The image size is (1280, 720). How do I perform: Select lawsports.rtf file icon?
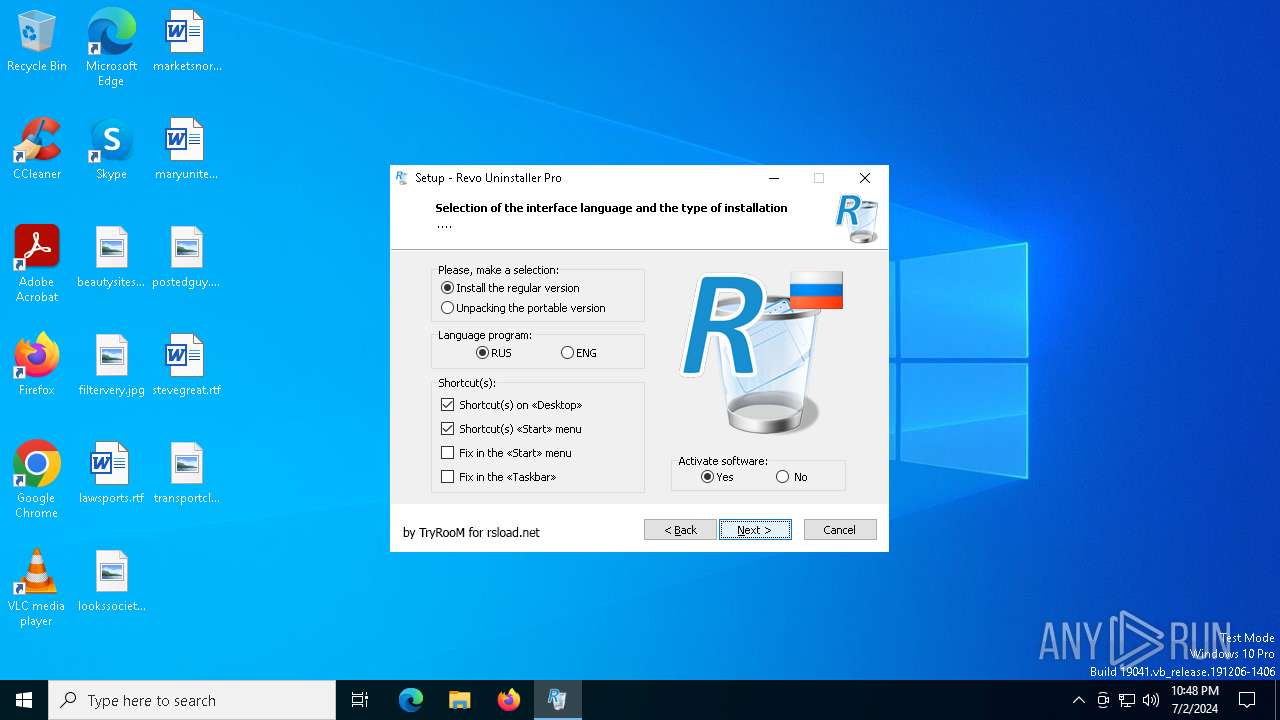[111, 474]
